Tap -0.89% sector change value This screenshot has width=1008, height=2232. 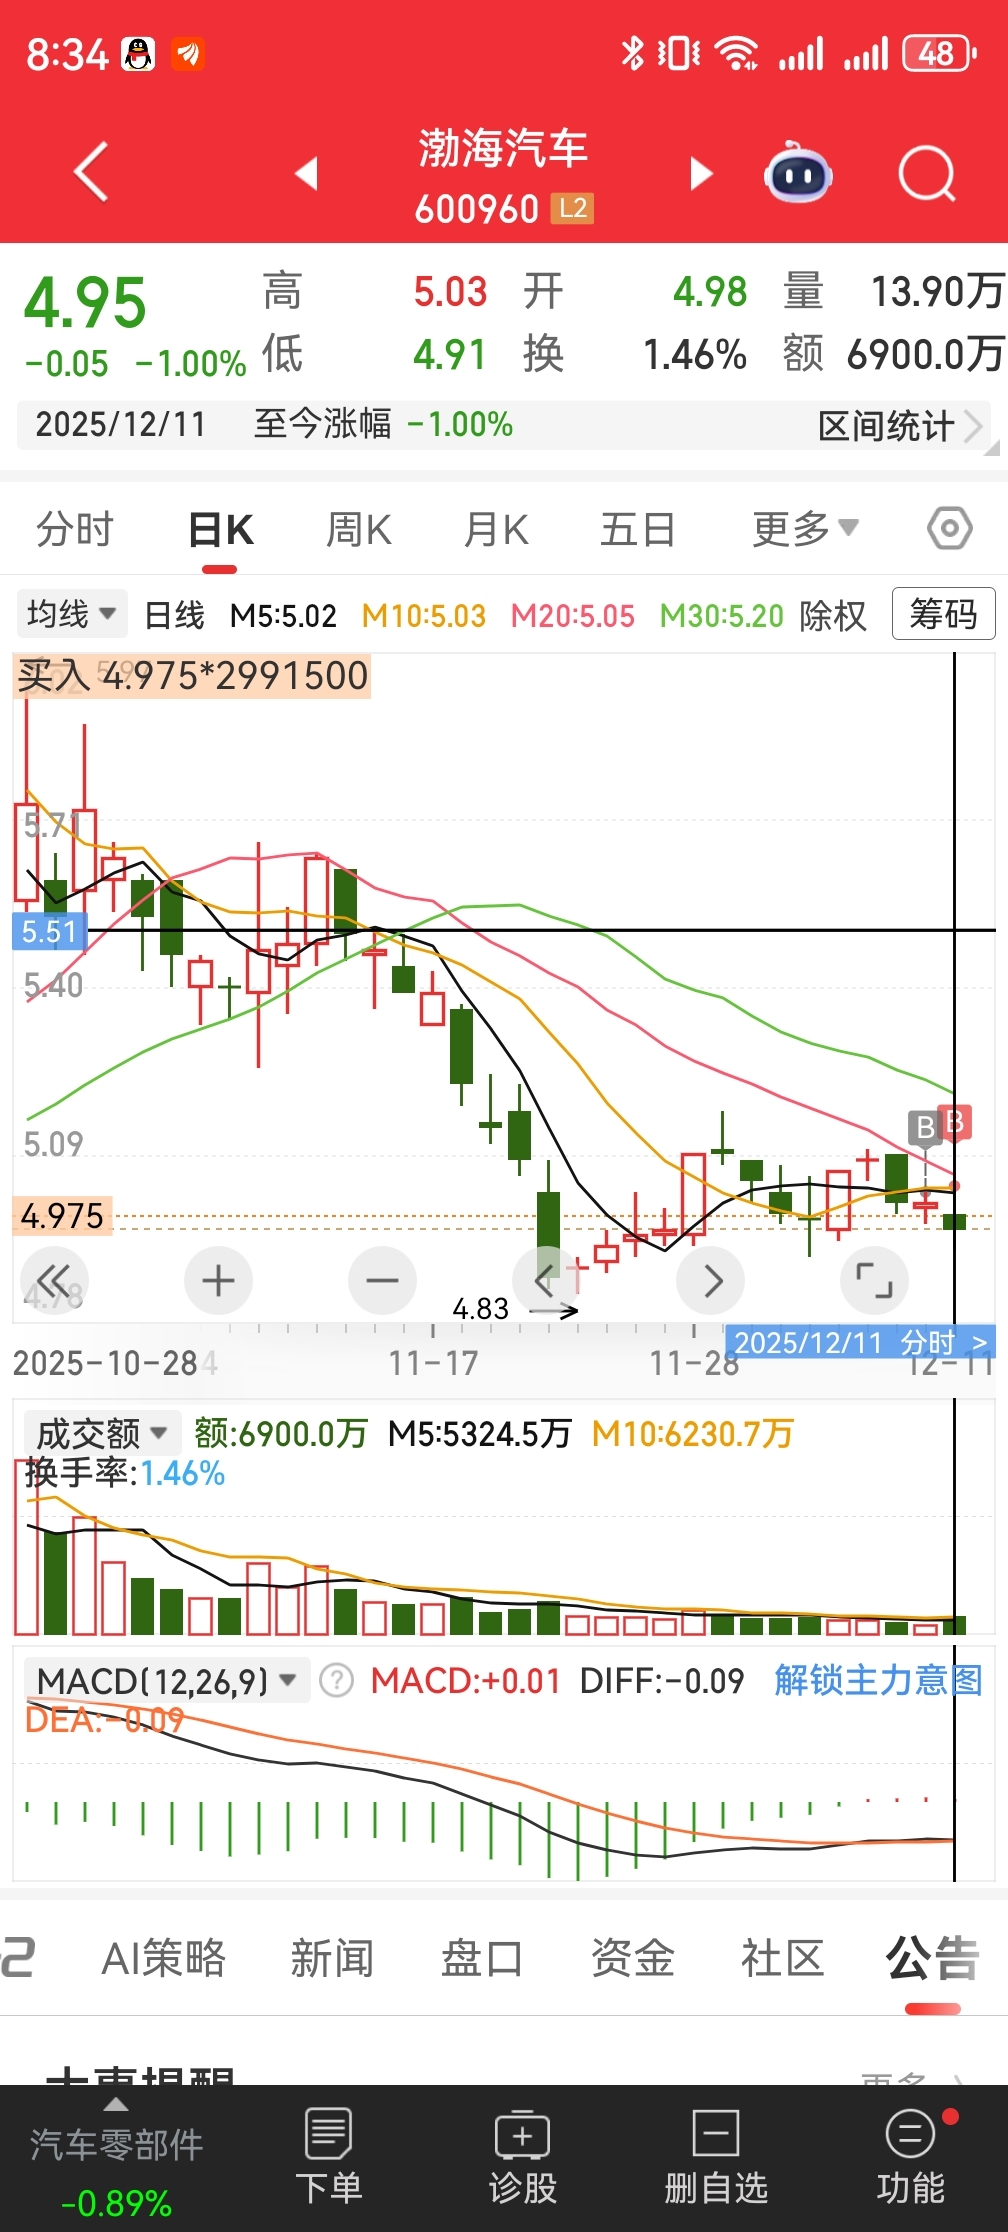pyautogui.click(x=116, y=2203)
